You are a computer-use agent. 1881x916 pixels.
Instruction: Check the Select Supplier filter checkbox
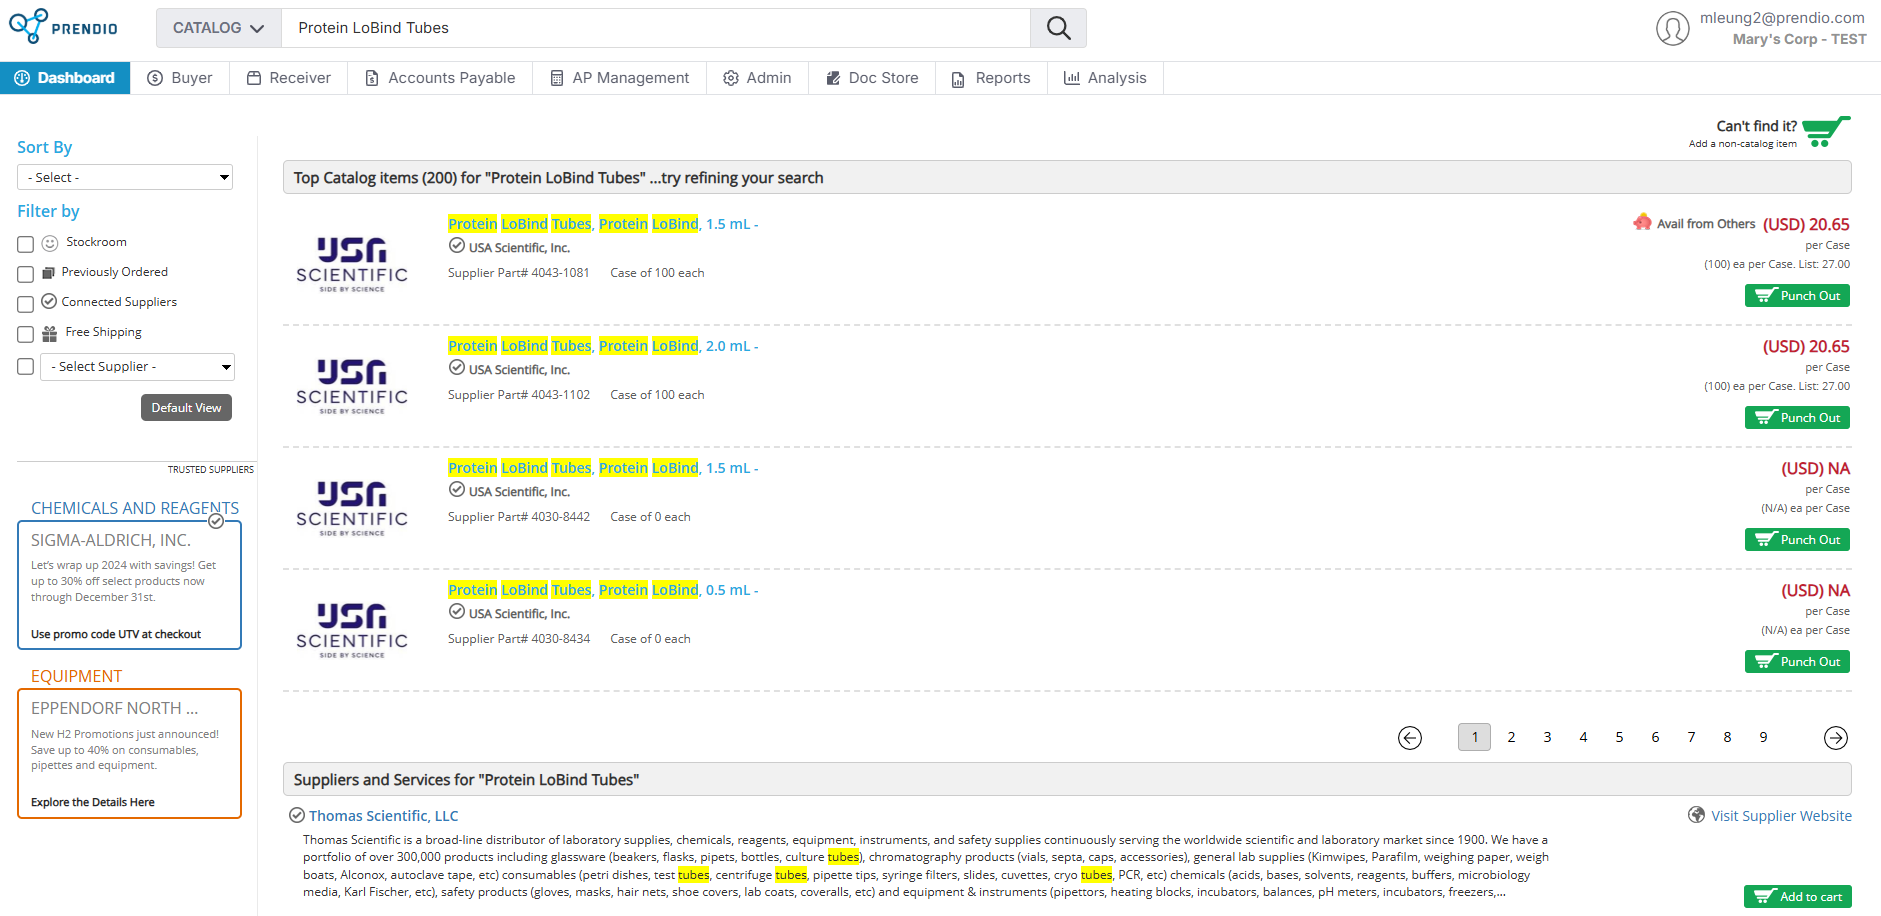[x=26, y=367]
